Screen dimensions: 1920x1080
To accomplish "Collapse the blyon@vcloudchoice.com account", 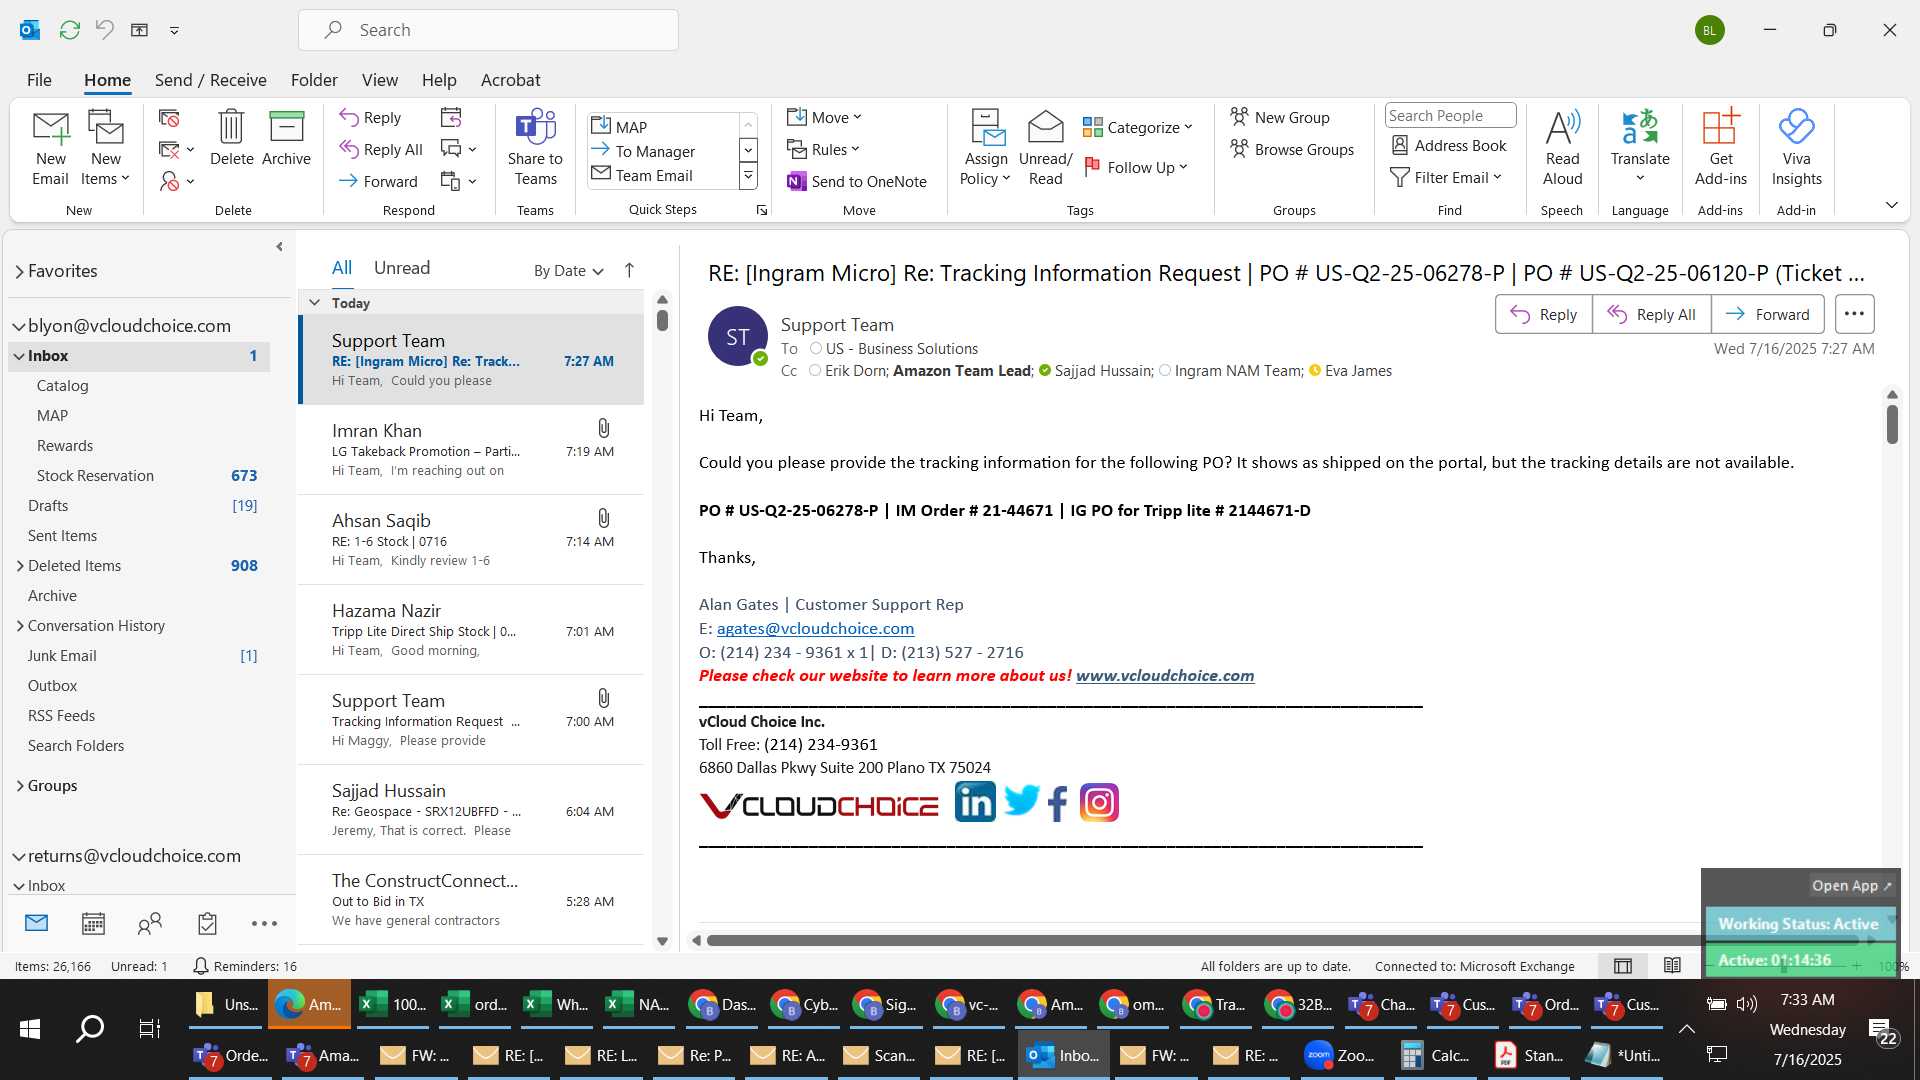I will [x=19, y=326].
